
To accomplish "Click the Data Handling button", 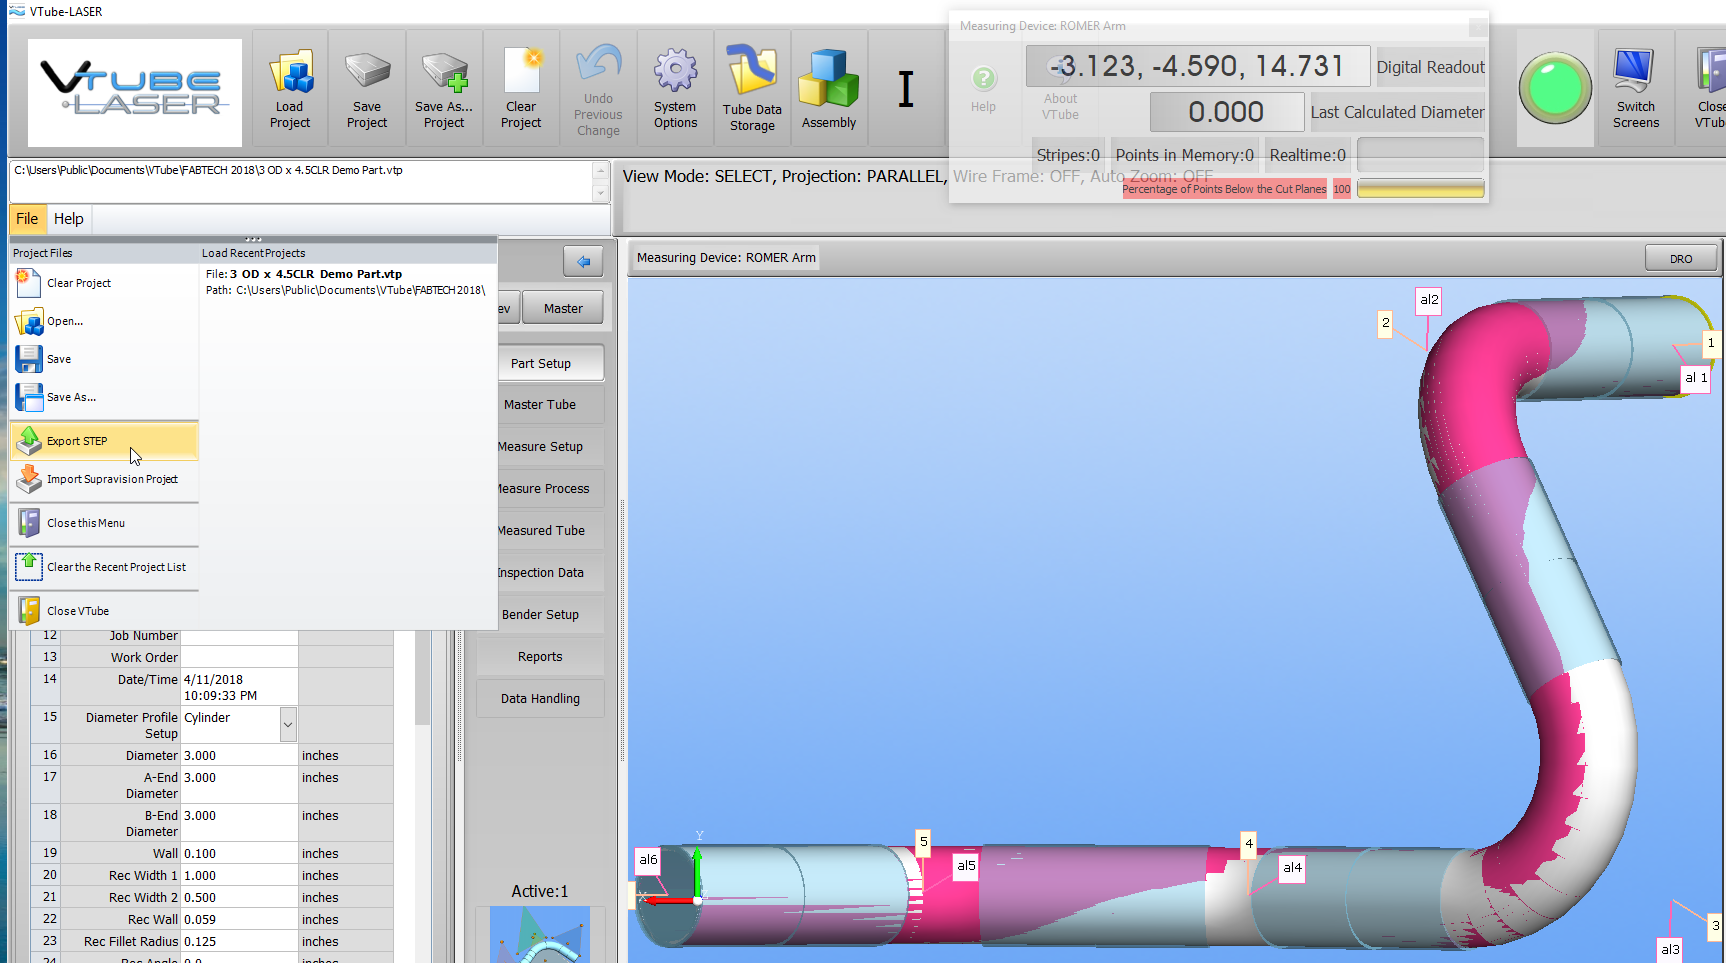I will point(540,699).
